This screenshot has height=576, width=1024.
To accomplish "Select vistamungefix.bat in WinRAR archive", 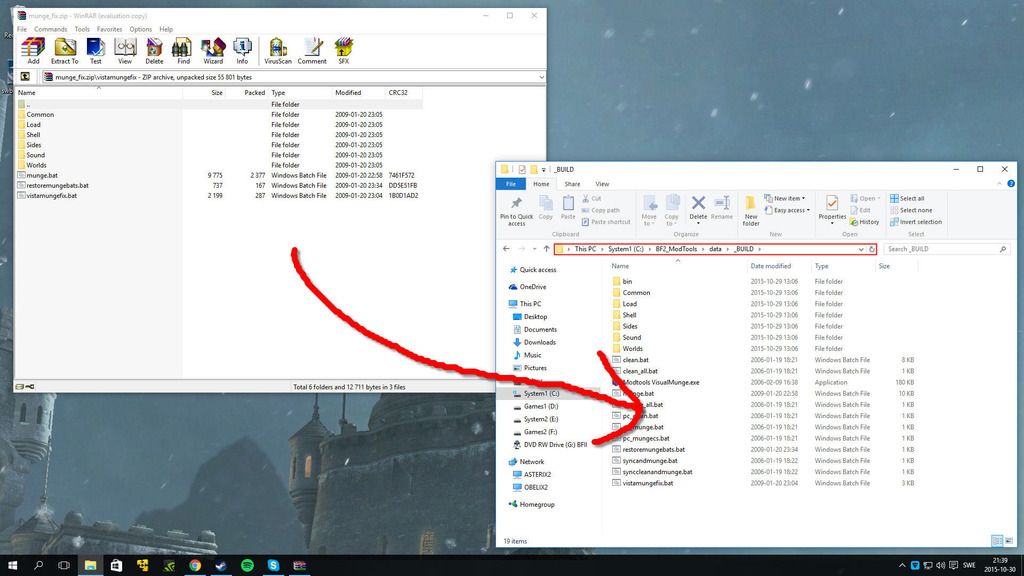I will [x=52, y=195].
